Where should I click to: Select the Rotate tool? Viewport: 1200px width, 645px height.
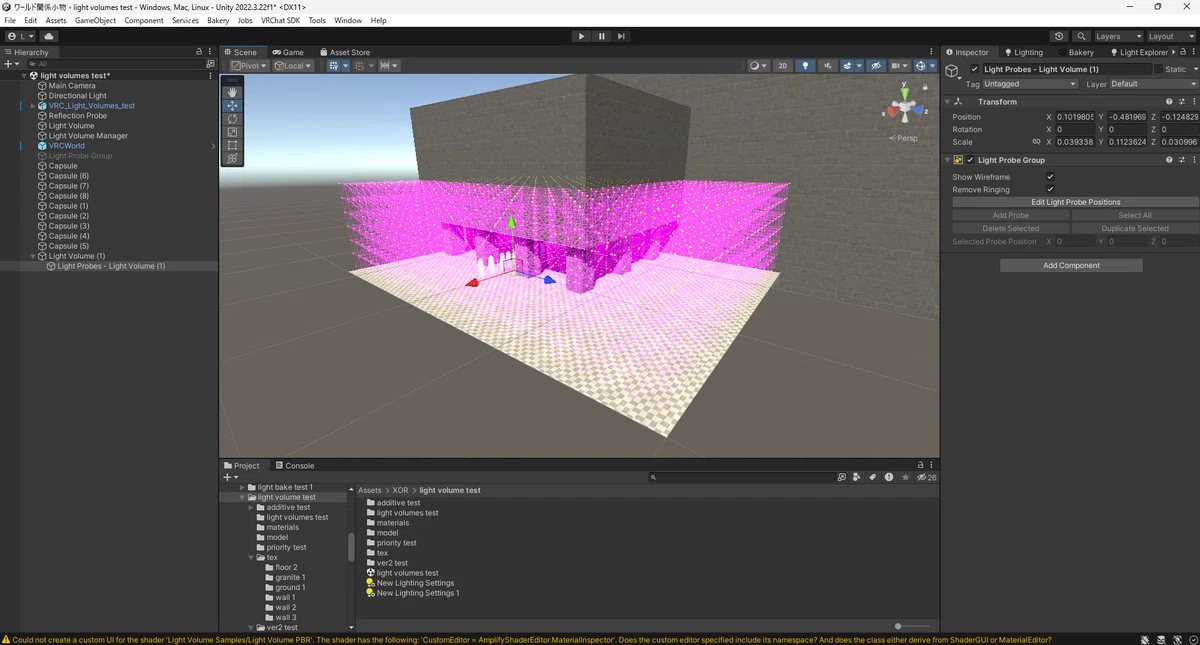(232, 119)
